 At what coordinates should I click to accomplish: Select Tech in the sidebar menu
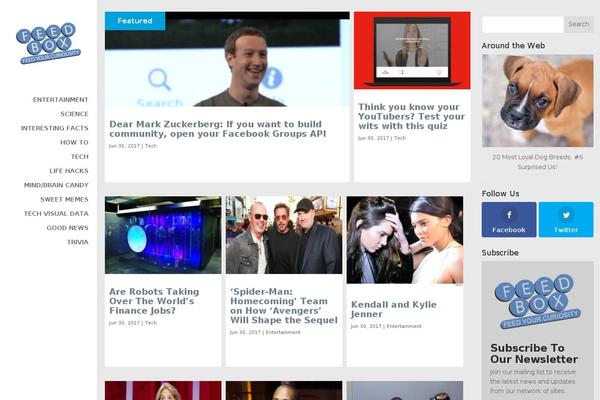tap(80, 157)
